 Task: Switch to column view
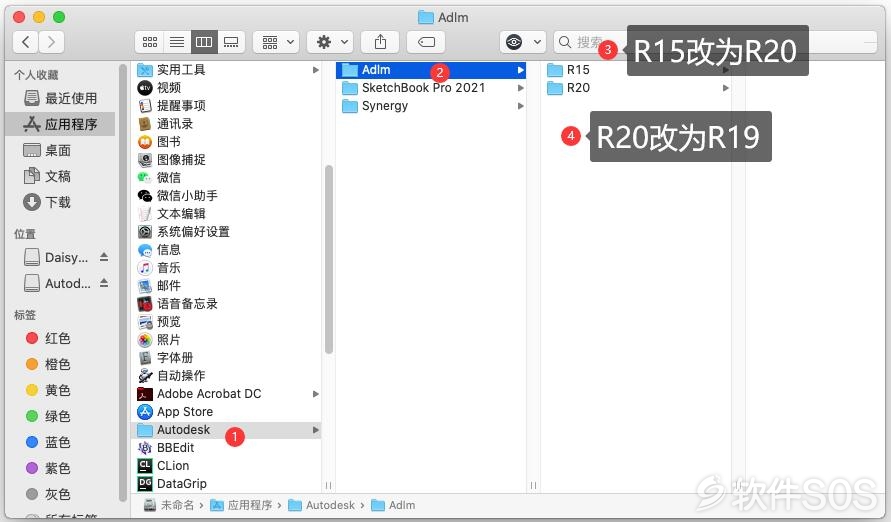pos(204,42)
